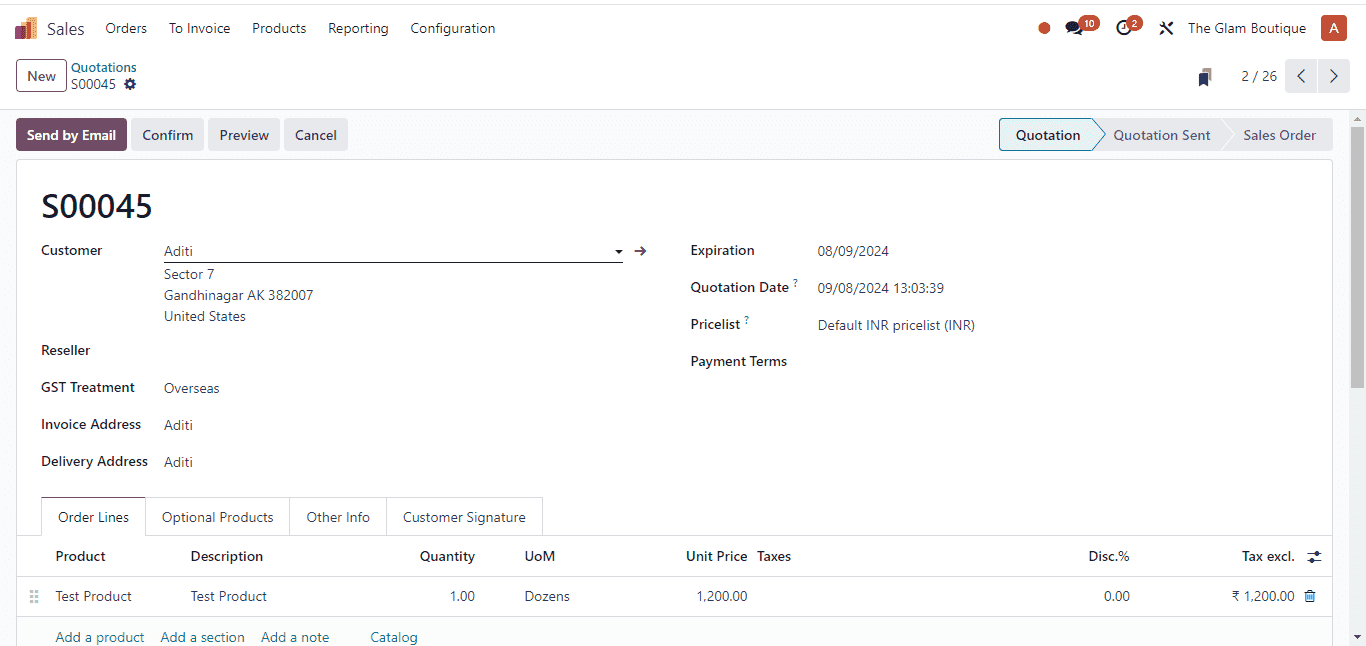This screenshot has height=646, width=1366.
Task: Click the debug tools wrench icon
Action: click(1166, 29)
